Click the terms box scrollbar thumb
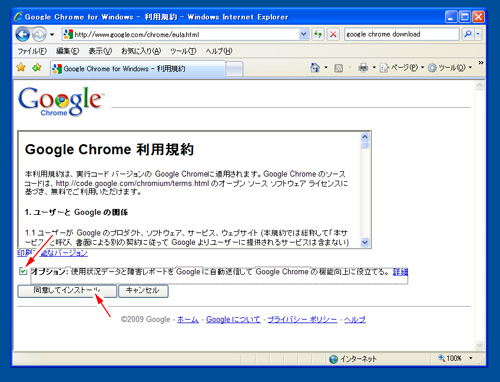The width and height of the screenshot is (500, 382). tap(365, 146)
